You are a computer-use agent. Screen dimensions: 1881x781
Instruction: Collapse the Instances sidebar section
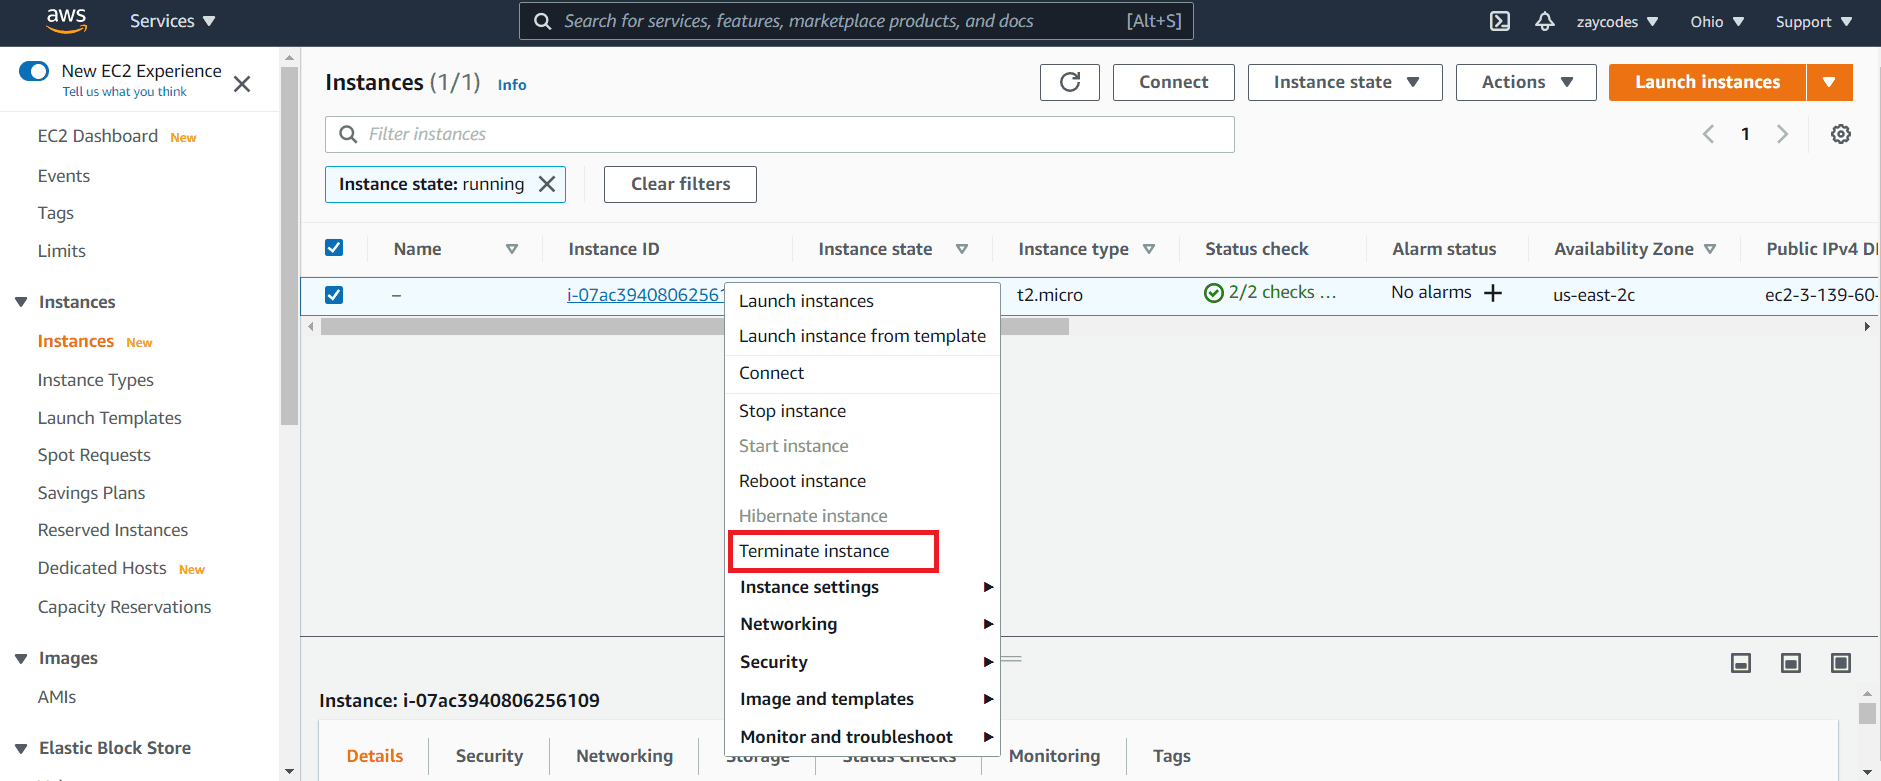pyautogui.click(x=21, y=302)
